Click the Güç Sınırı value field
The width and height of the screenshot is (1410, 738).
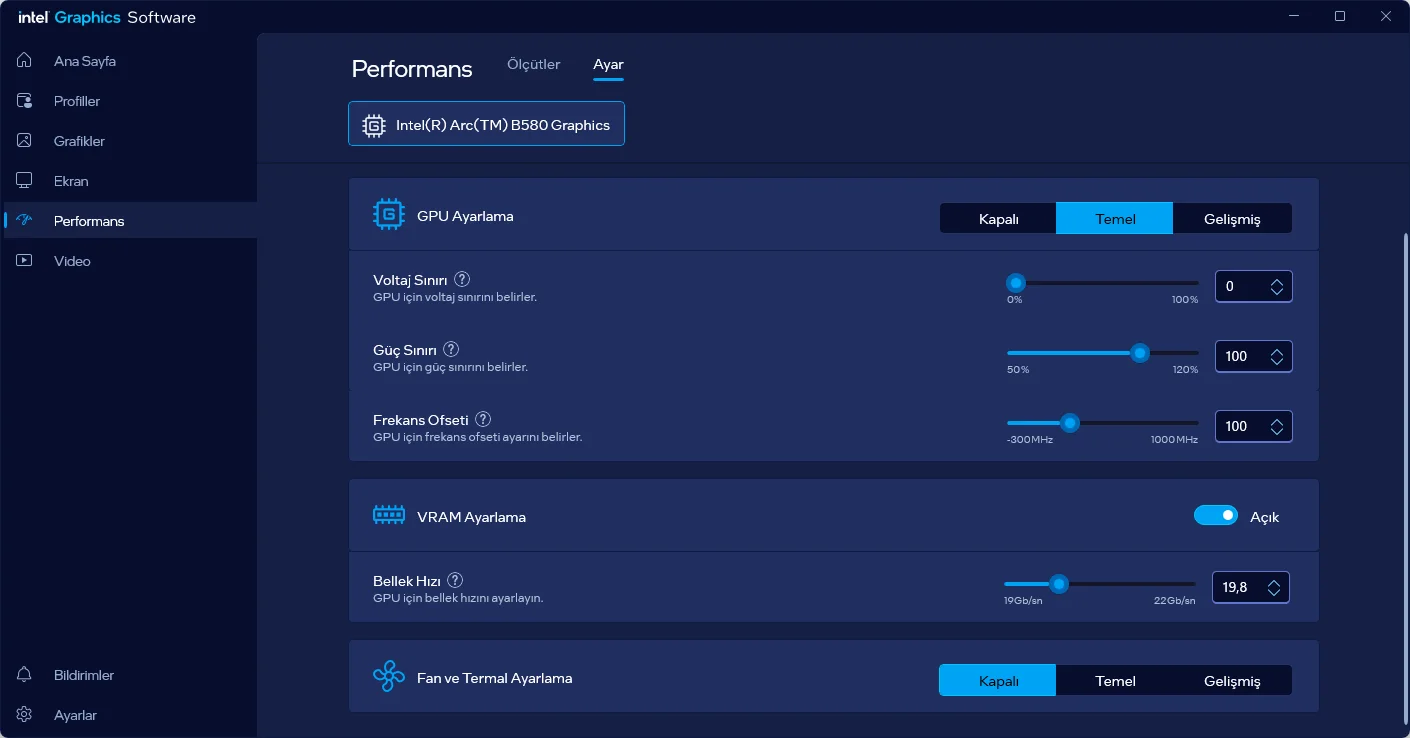point(1254,357)
